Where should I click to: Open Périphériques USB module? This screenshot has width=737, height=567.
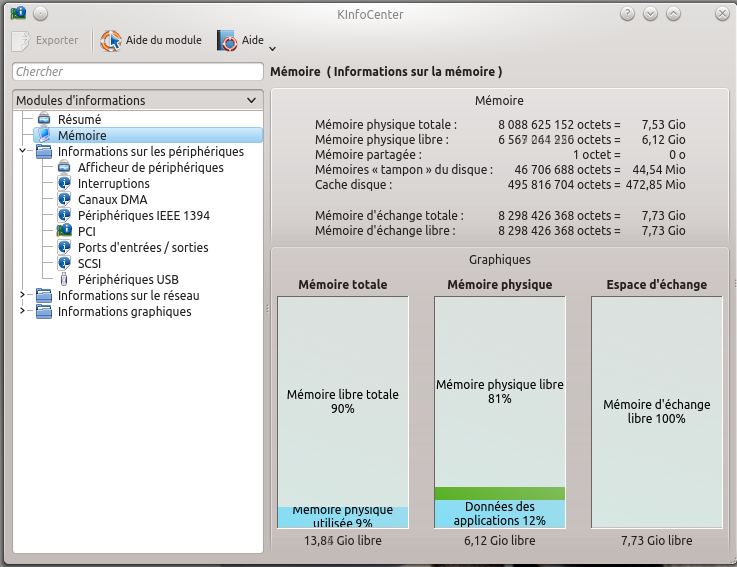pyautogui.click(x=128, y=279)
